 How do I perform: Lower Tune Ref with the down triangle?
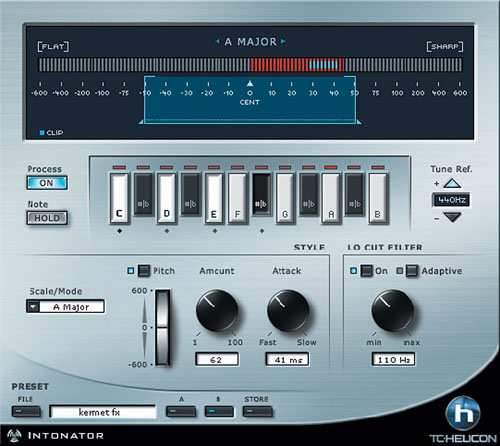[x=452, y=217]
